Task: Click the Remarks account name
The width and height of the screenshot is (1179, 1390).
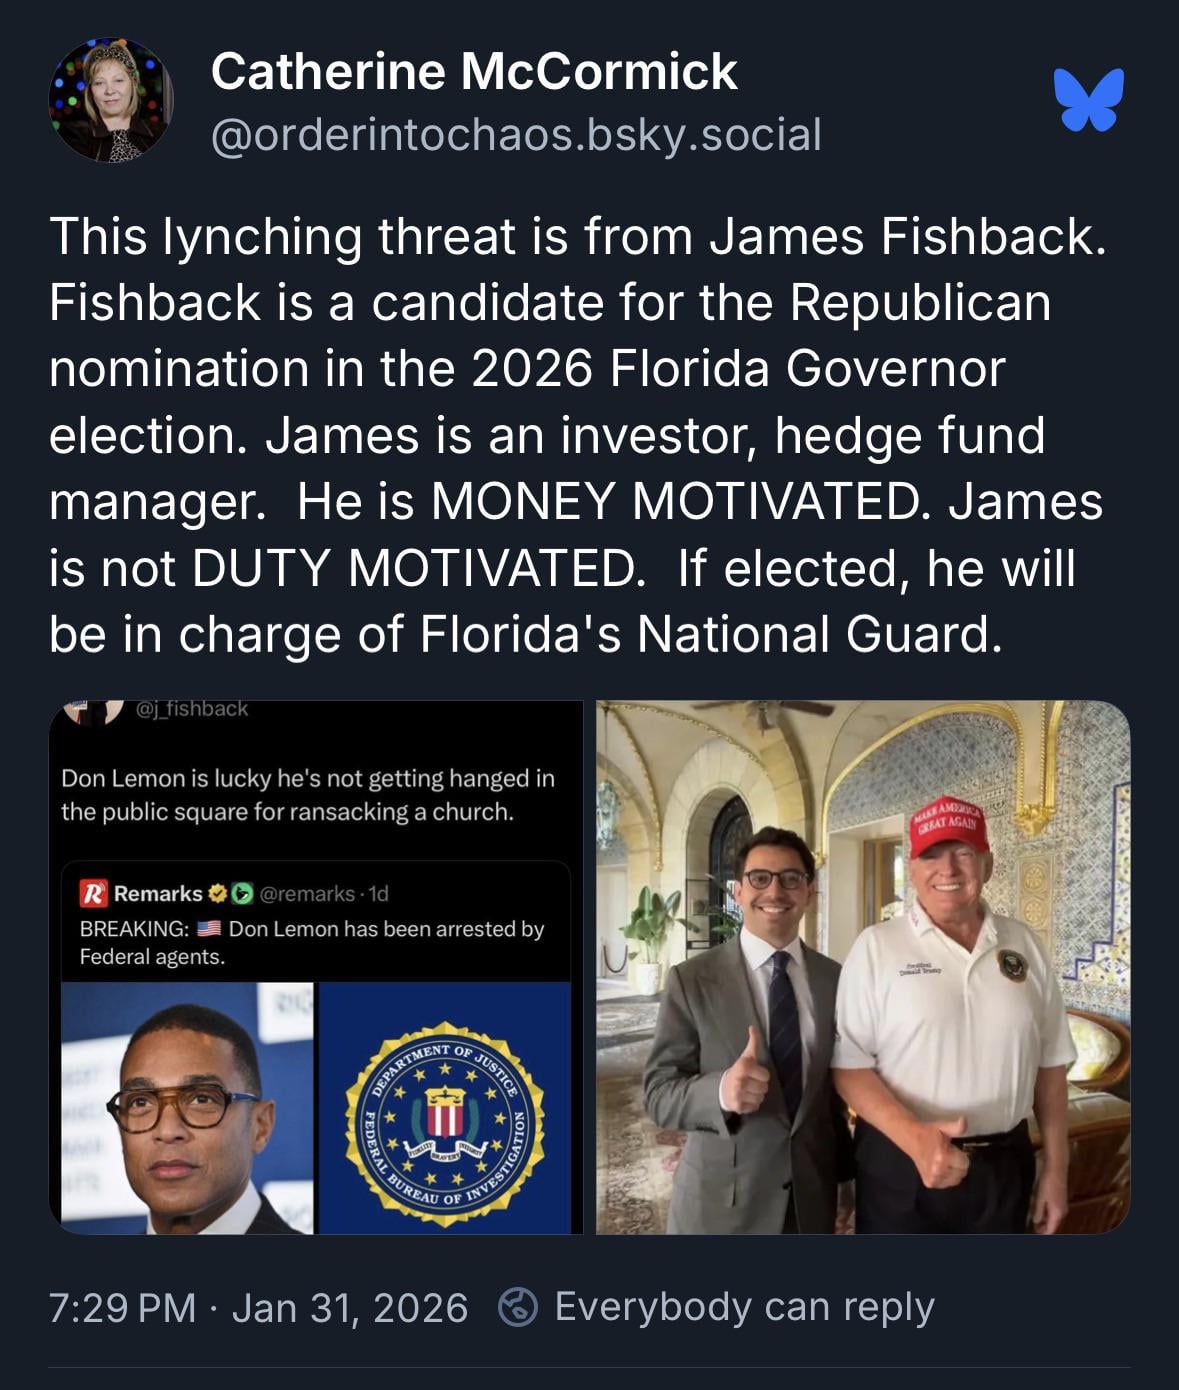Action: point(158,893)
